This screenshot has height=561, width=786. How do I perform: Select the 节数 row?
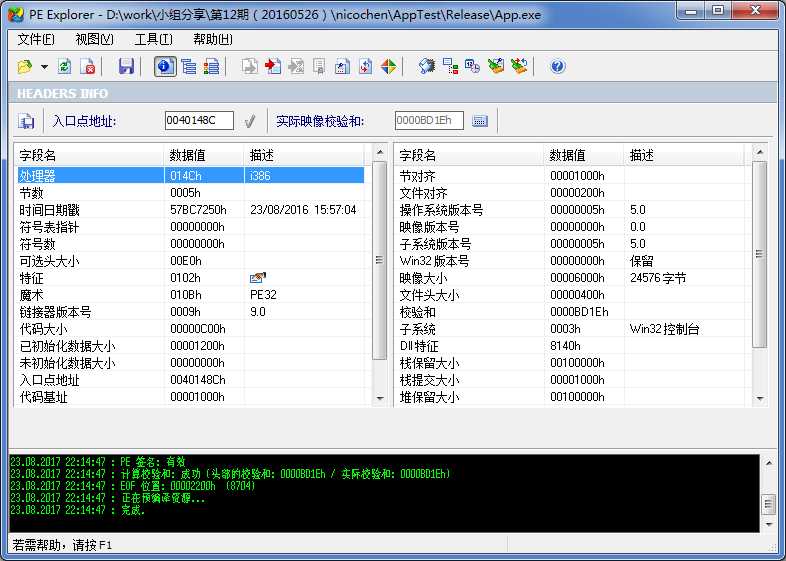(190, 193)
